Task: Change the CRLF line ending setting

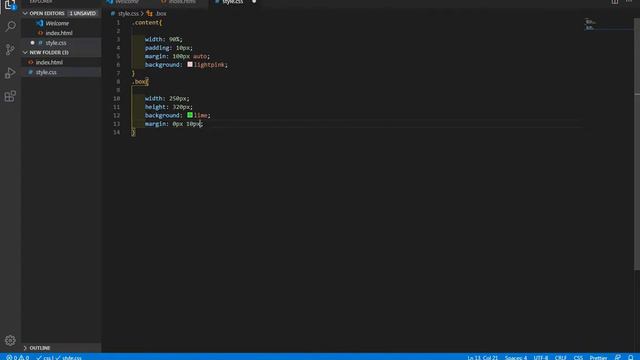Action: (560, 357)
